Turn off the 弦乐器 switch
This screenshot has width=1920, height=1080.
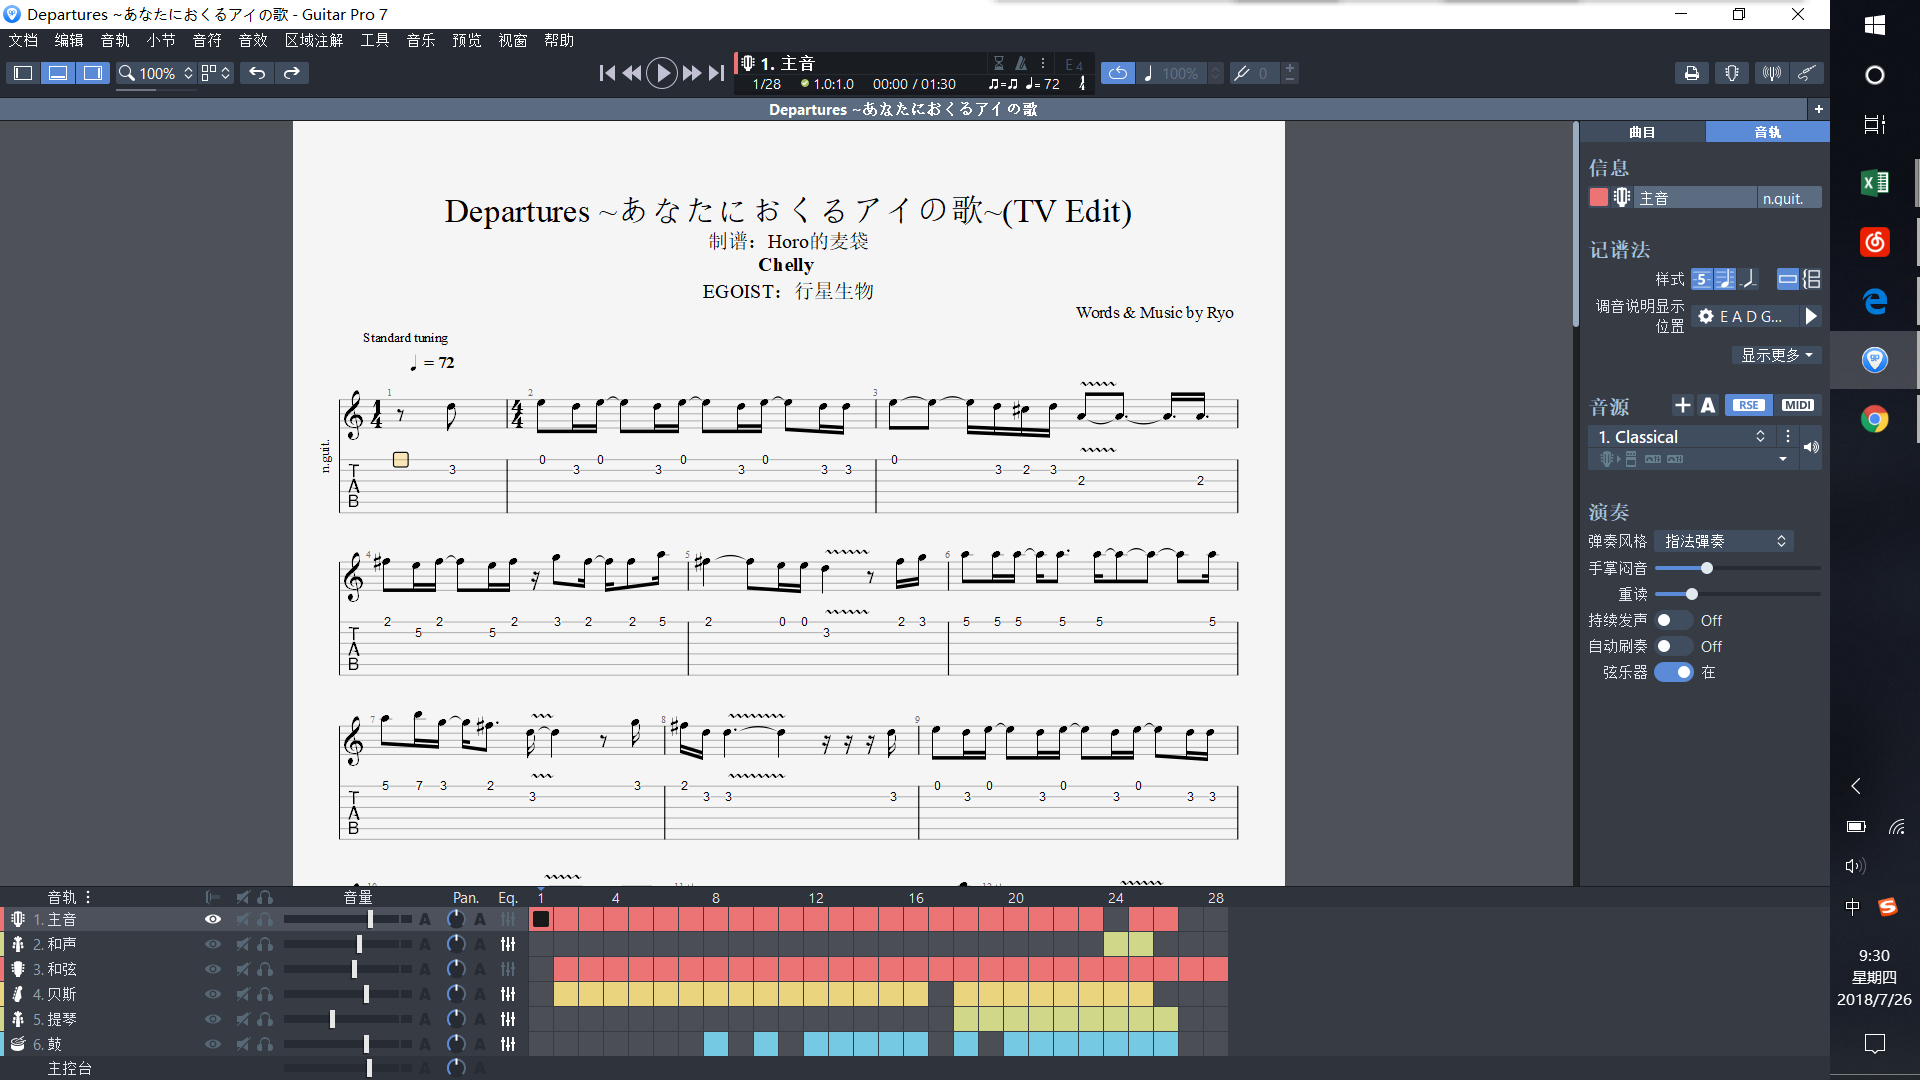(1673, 672)
